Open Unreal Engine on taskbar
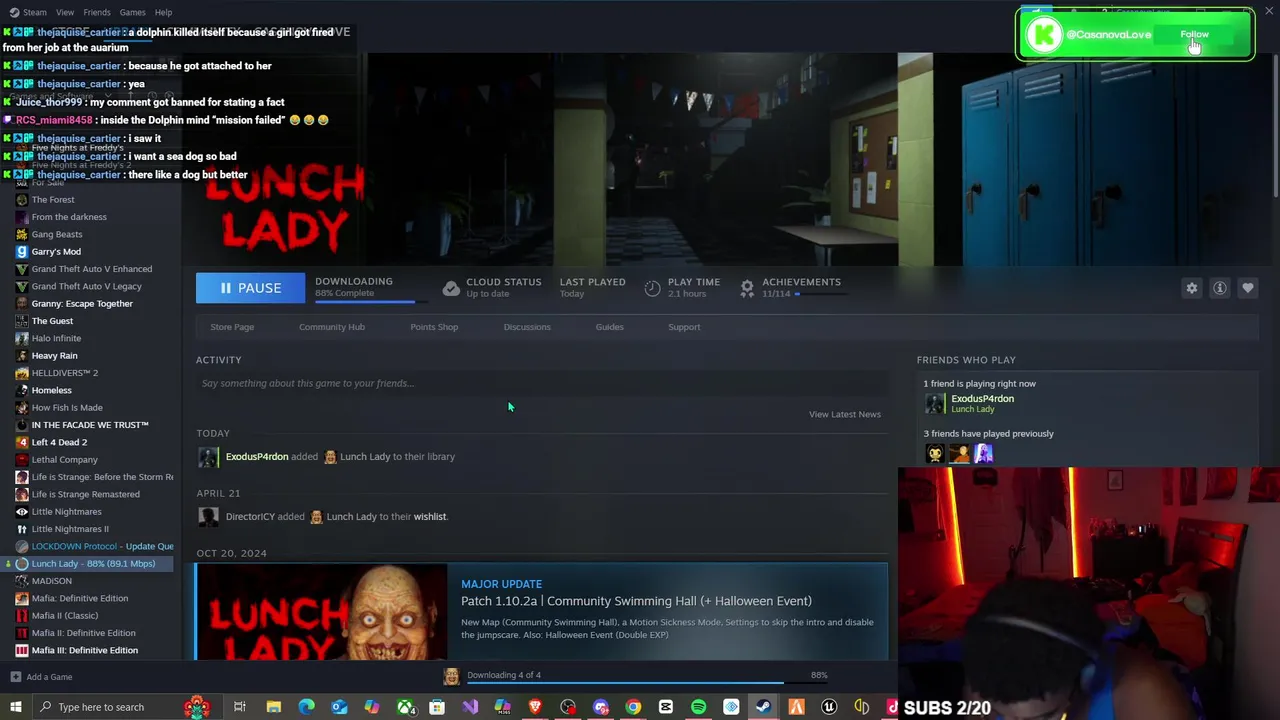This screenshot has width=1280, height=720. tap(829, 707)
